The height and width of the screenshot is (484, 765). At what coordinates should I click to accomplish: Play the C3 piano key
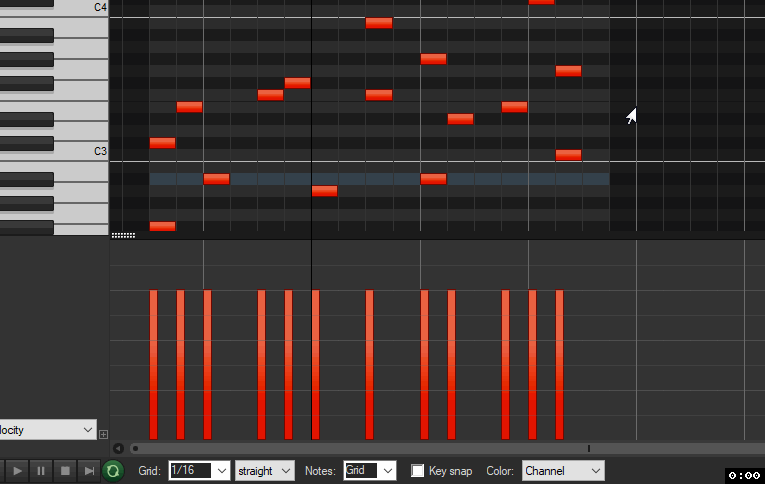81,150
